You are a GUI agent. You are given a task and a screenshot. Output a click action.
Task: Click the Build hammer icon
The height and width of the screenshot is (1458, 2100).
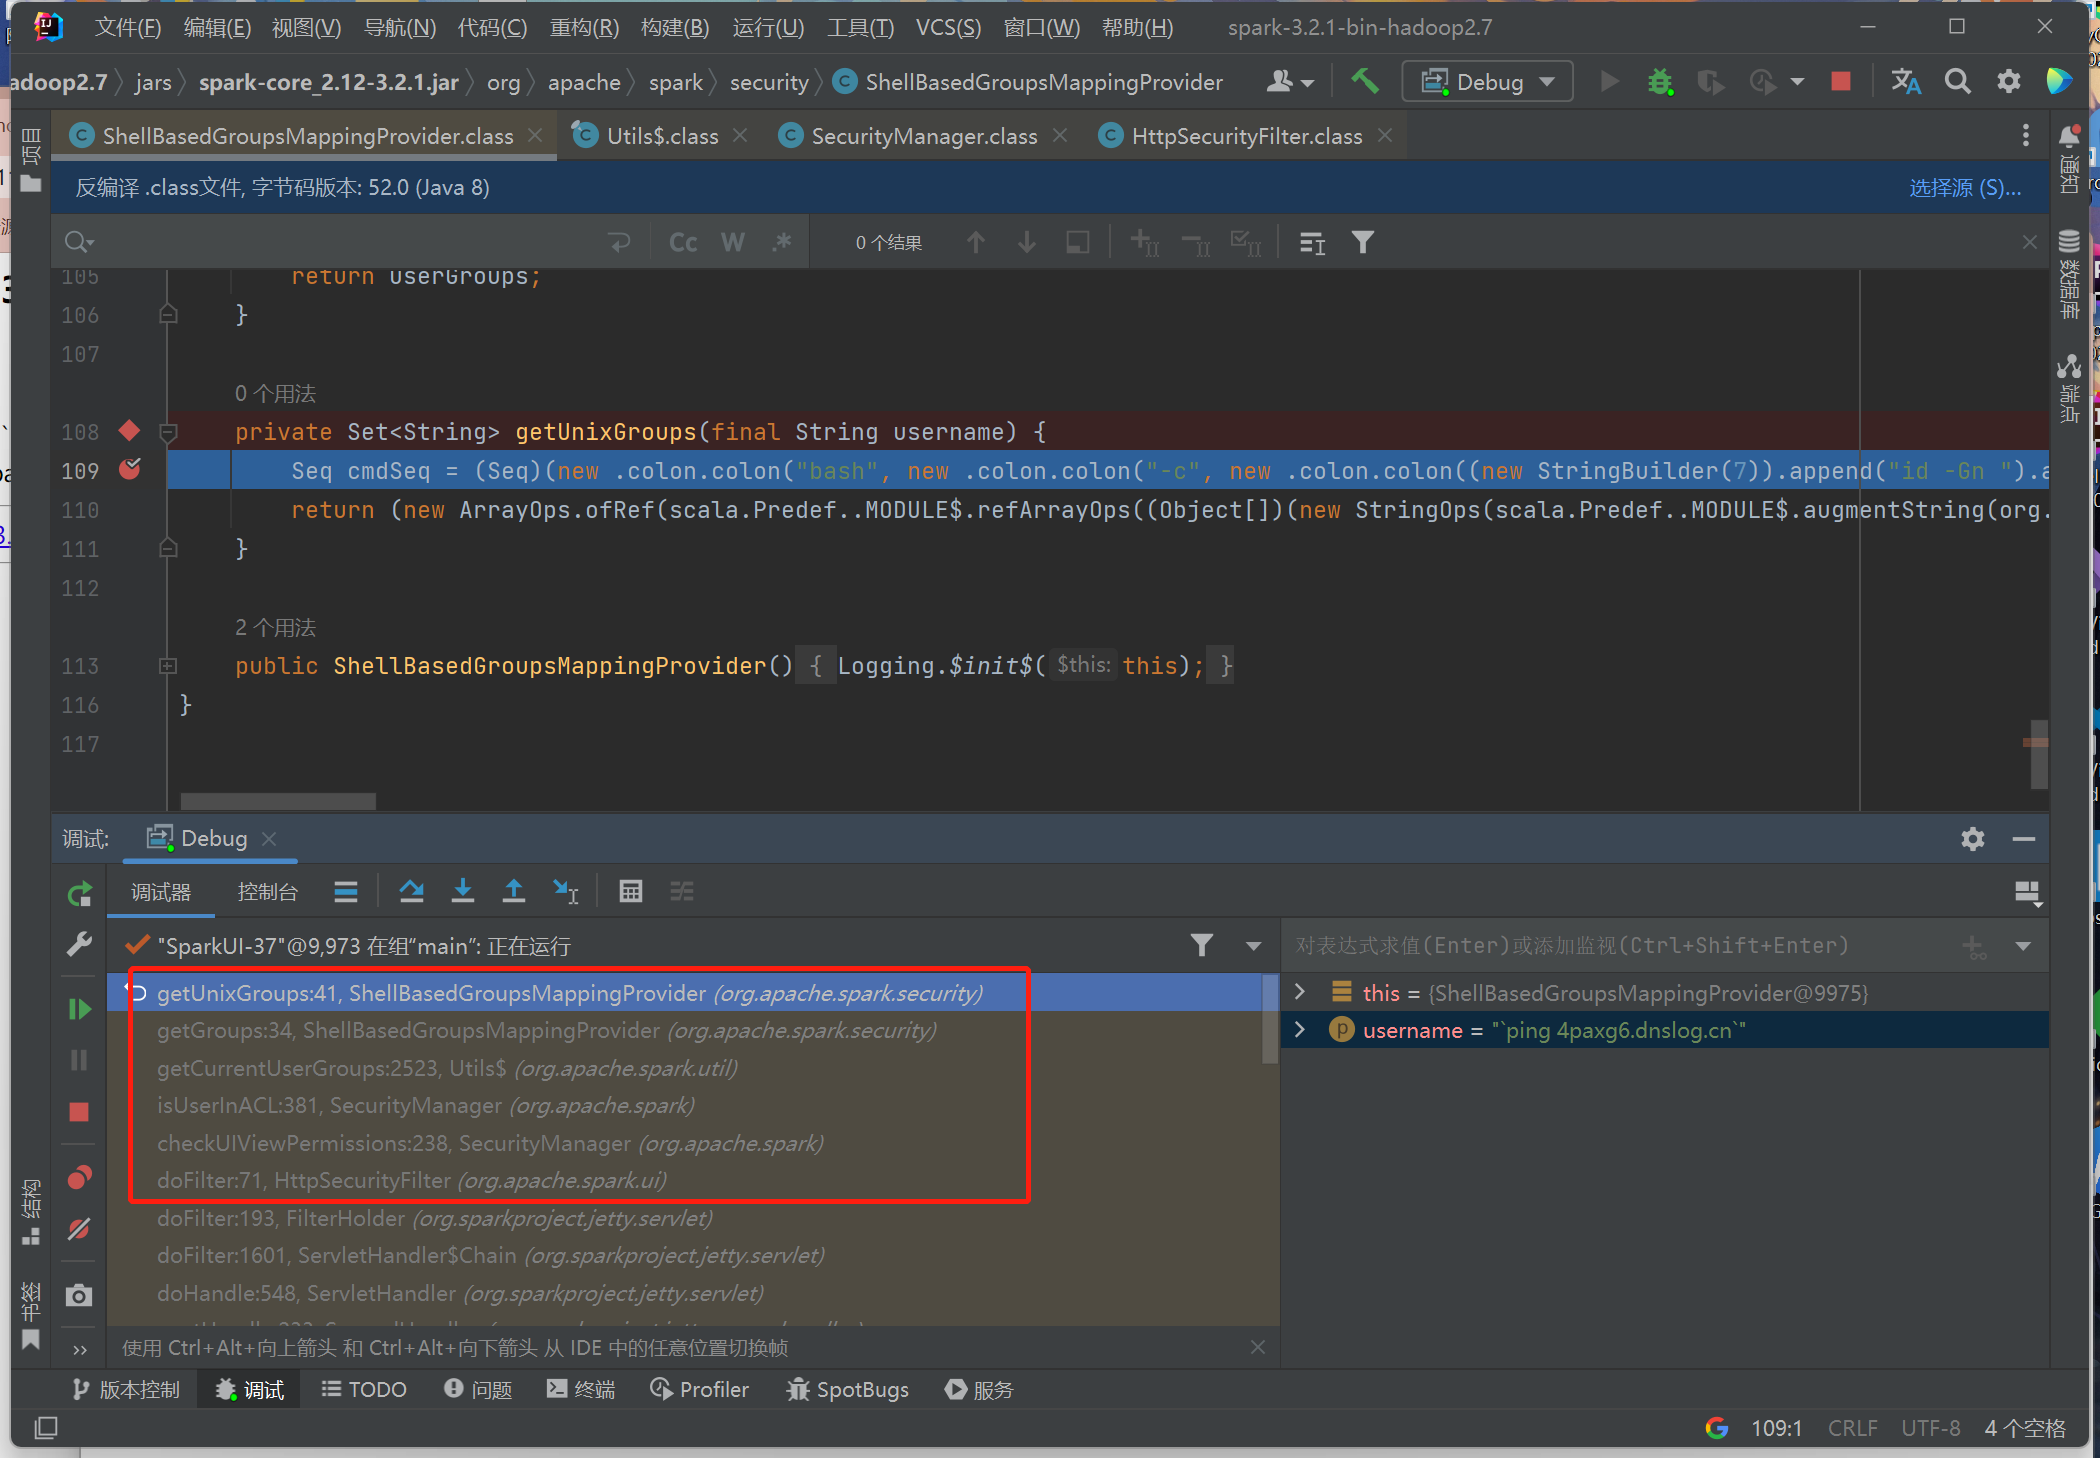(x=1364, y=81)
